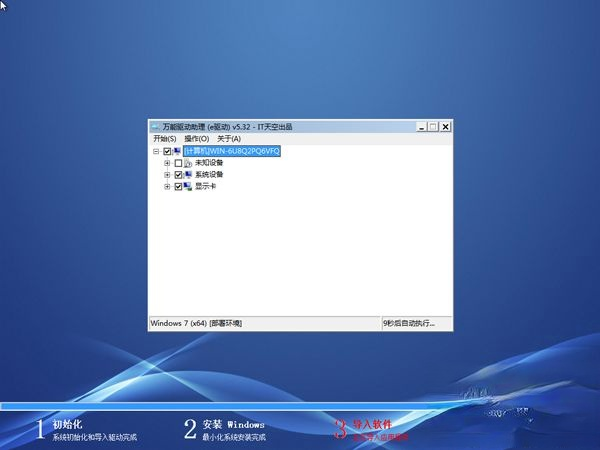Click the 万能驱动助理 title bar text

tap(227, 127)
